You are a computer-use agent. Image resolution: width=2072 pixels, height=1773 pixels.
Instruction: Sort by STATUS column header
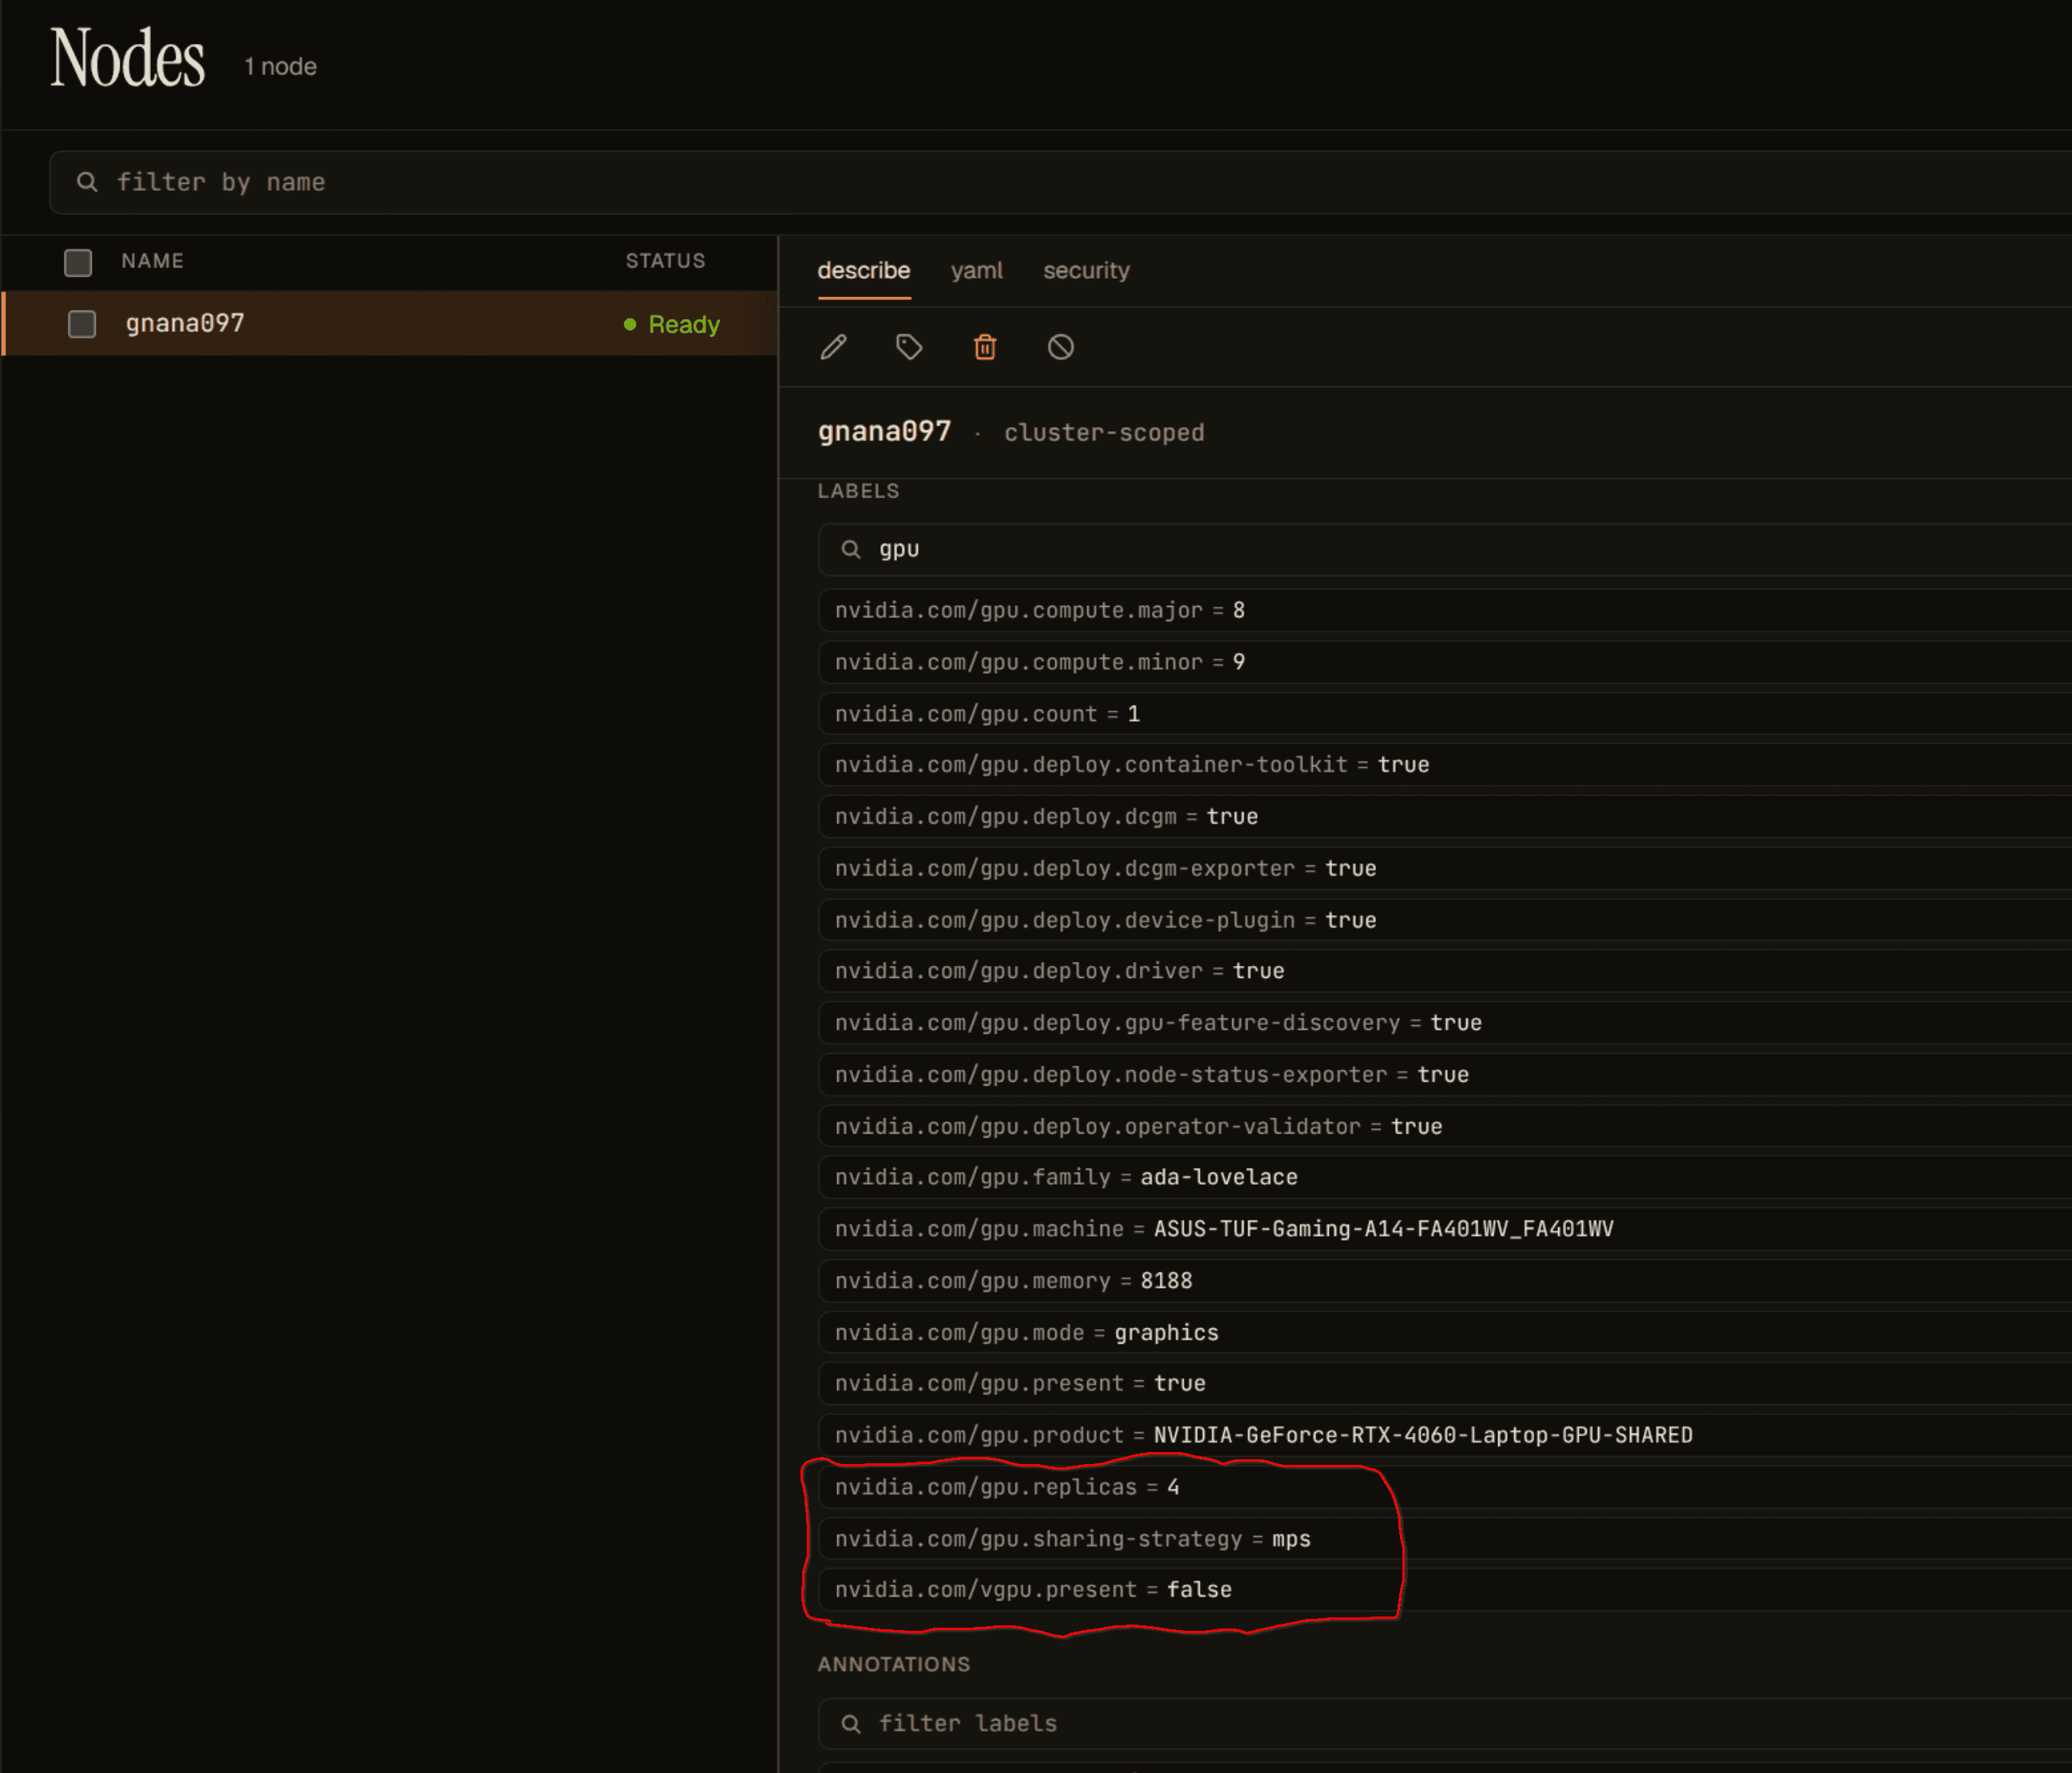pyautogui.click(x=666, y=261)
